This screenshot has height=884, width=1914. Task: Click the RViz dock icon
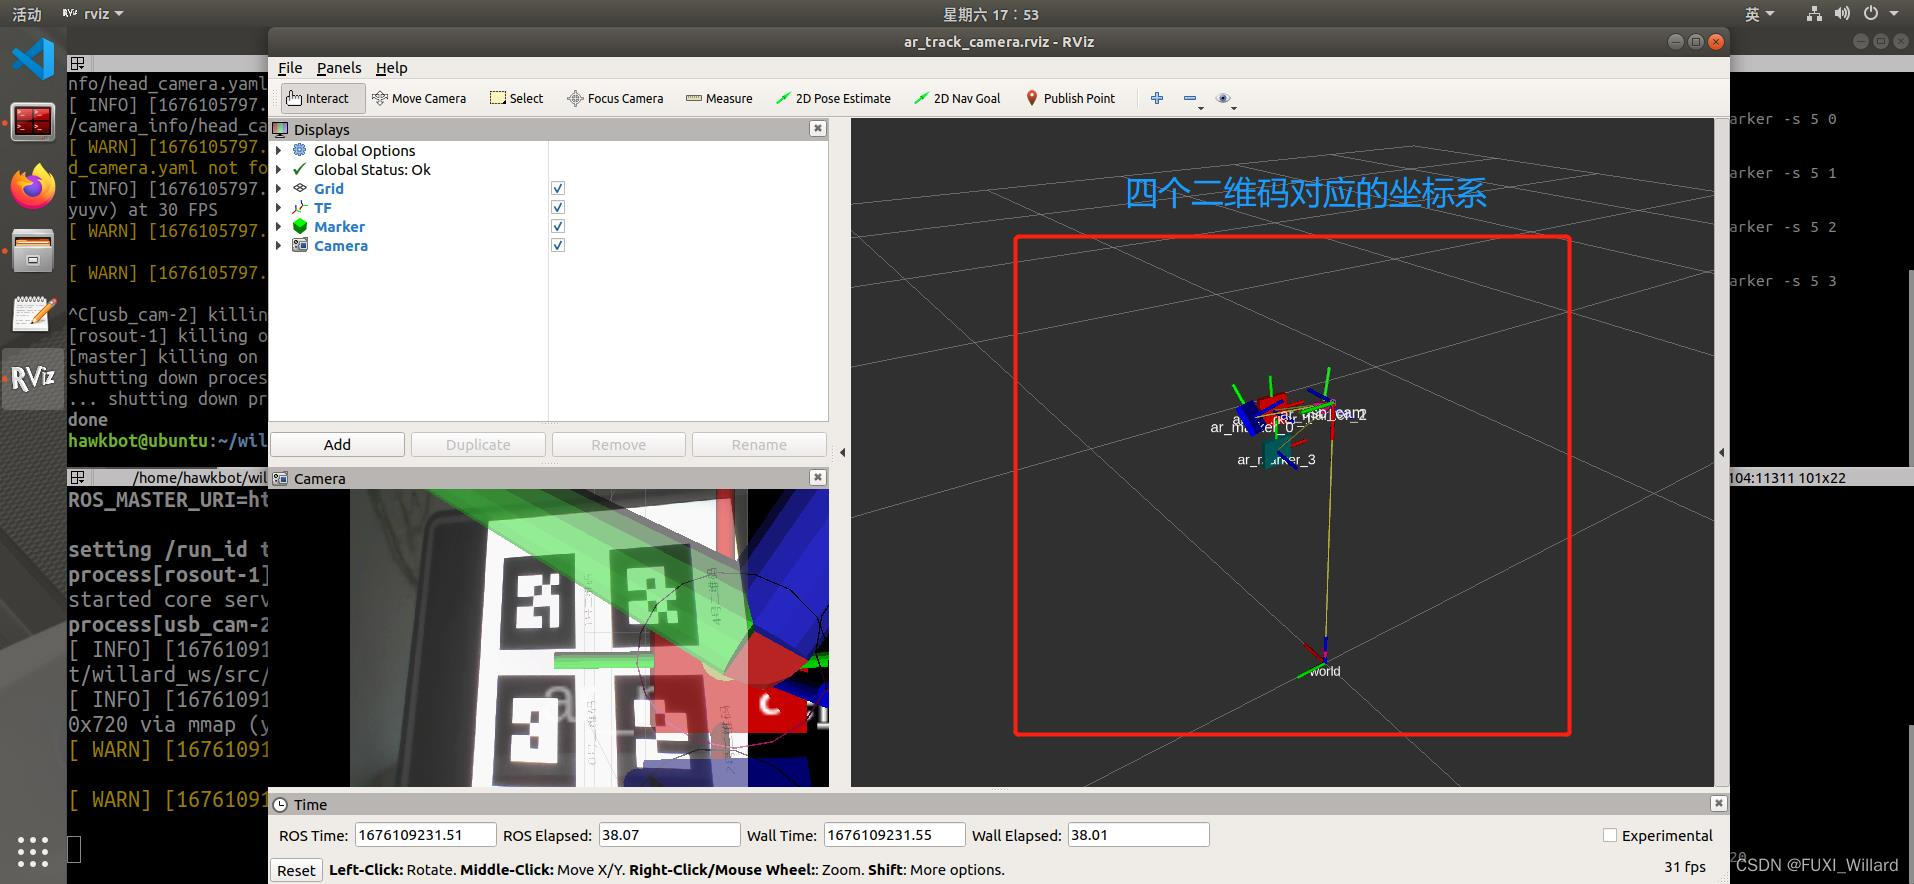pos(33,378)
